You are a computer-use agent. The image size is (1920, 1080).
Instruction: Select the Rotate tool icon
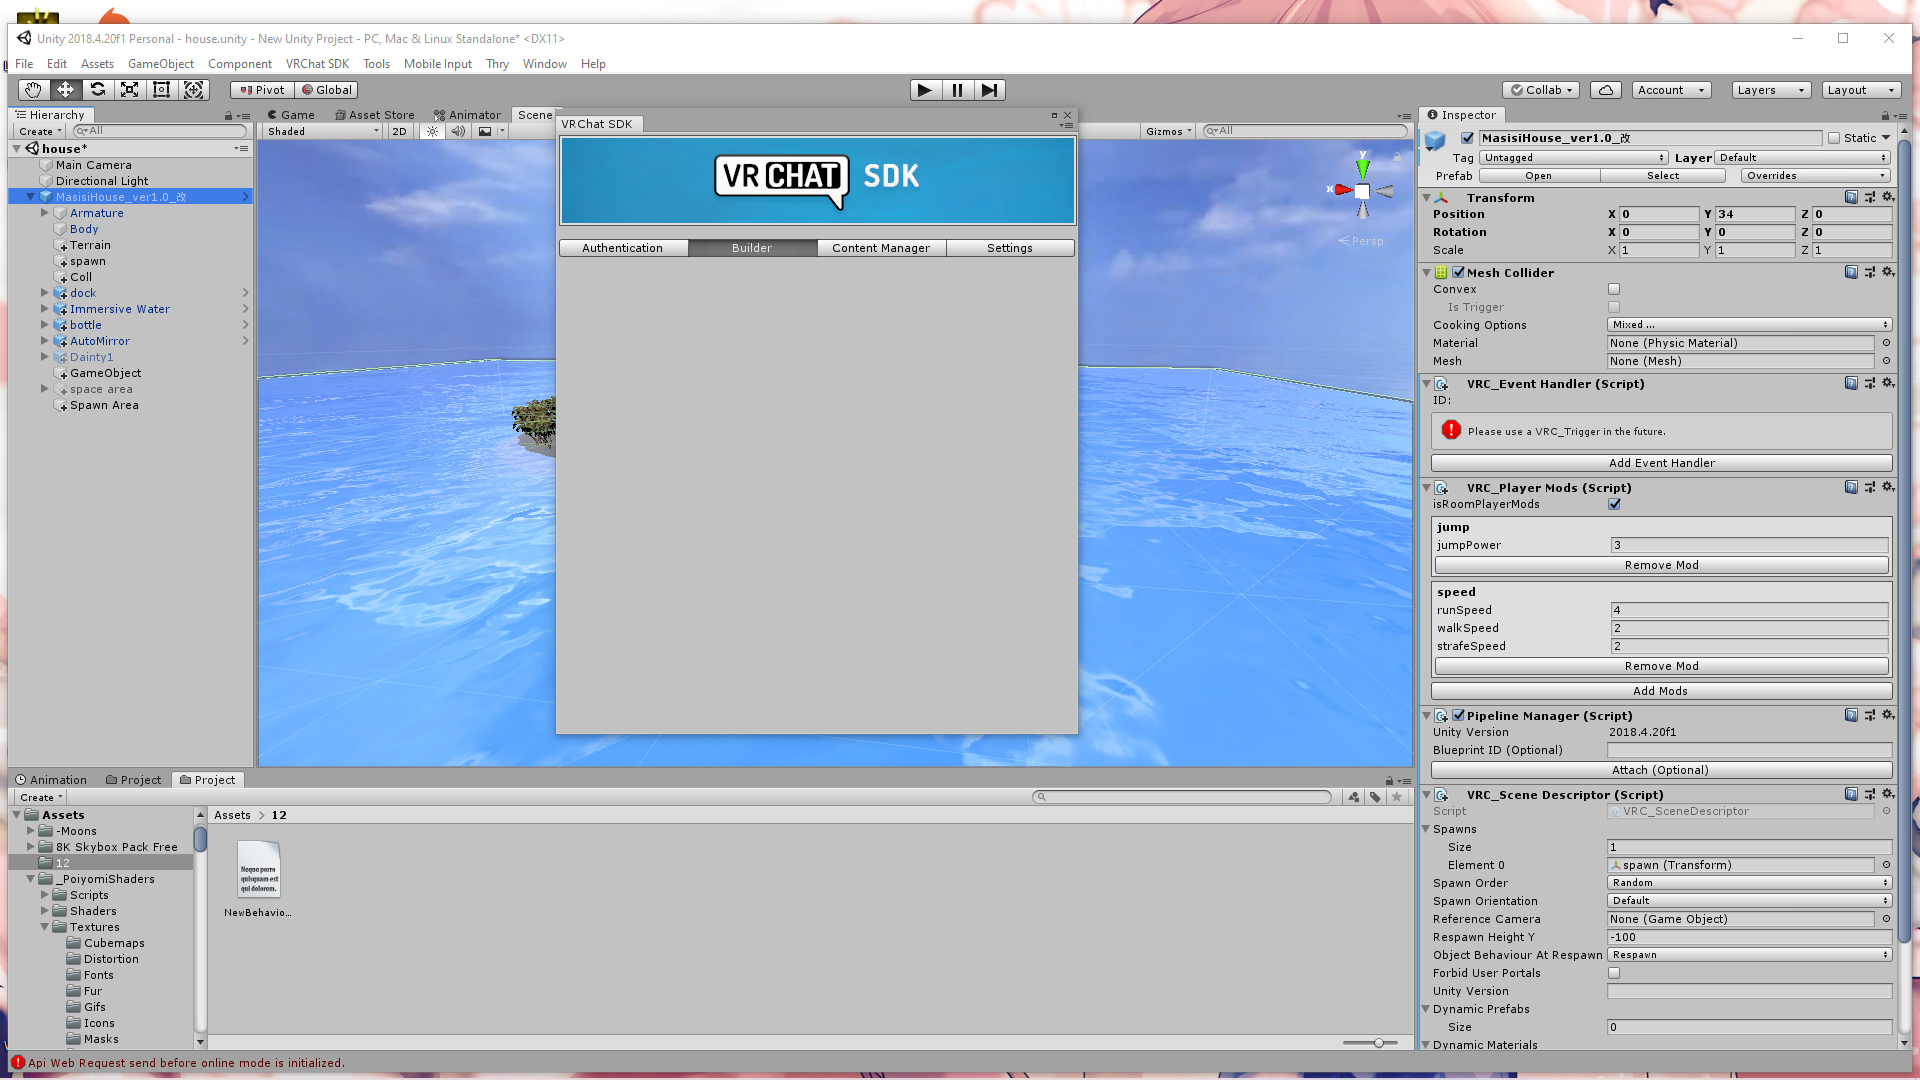click(97, 90)
